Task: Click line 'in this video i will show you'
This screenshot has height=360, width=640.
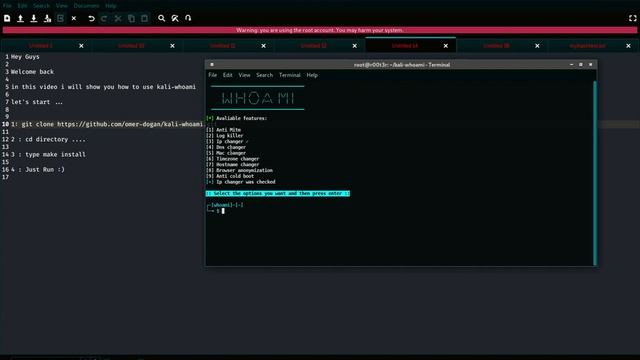Action: [x=103, y=87]
